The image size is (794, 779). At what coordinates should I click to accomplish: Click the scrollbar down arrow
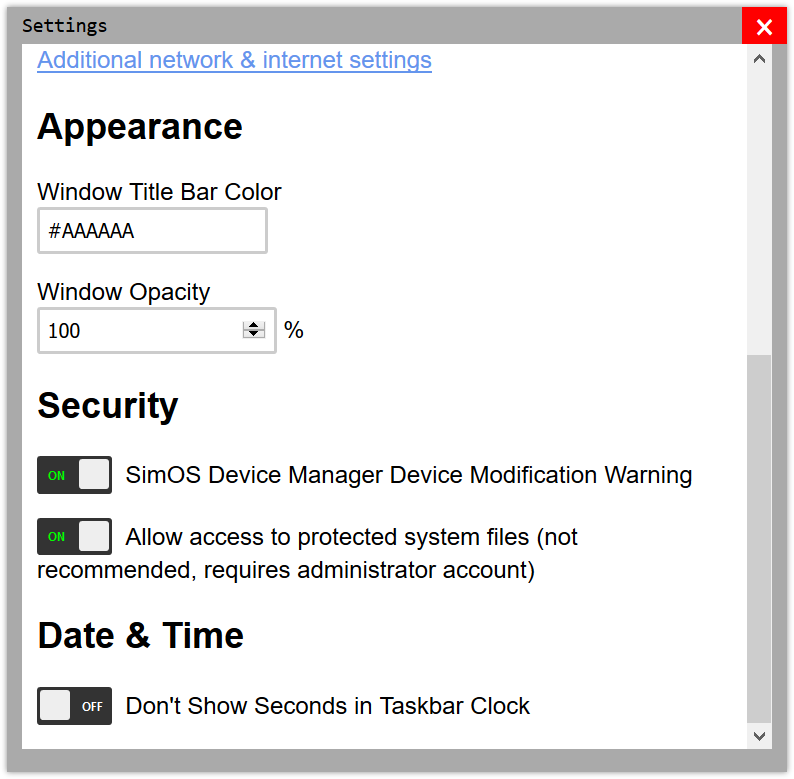tap(759, 736)
